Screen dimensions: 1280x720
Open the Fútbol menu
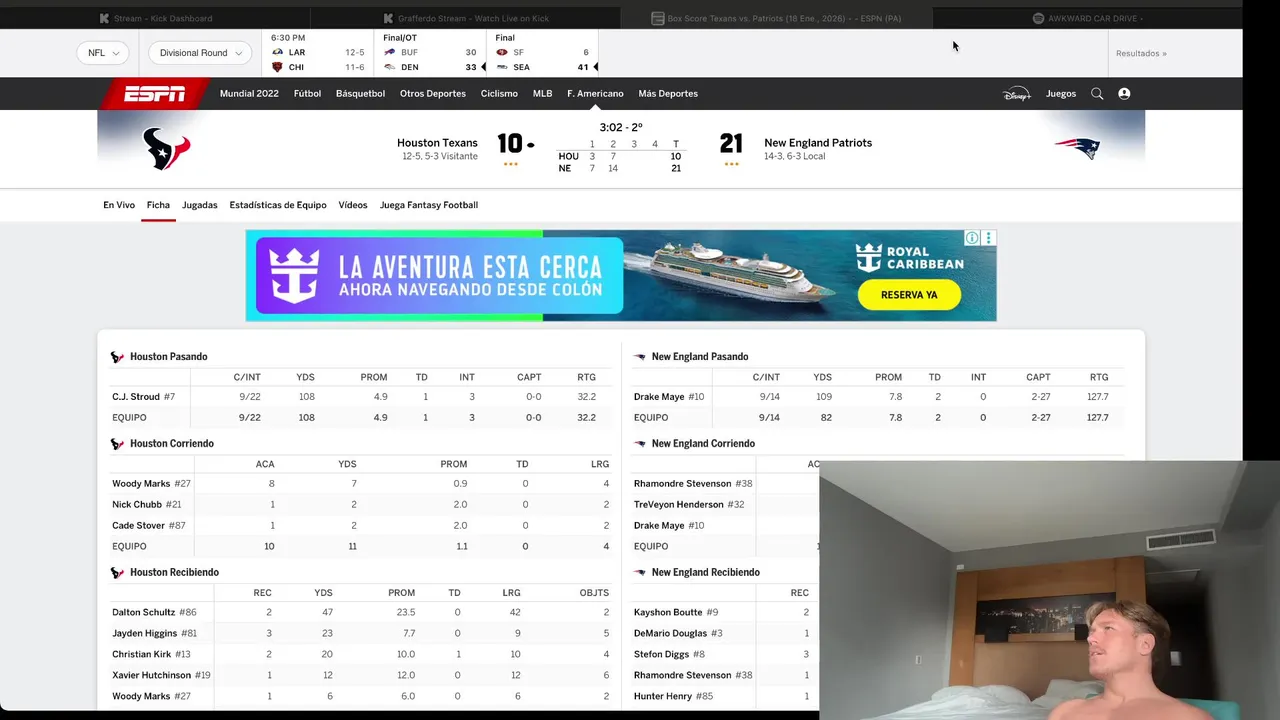pyautogui.click(x=307, y=94)
